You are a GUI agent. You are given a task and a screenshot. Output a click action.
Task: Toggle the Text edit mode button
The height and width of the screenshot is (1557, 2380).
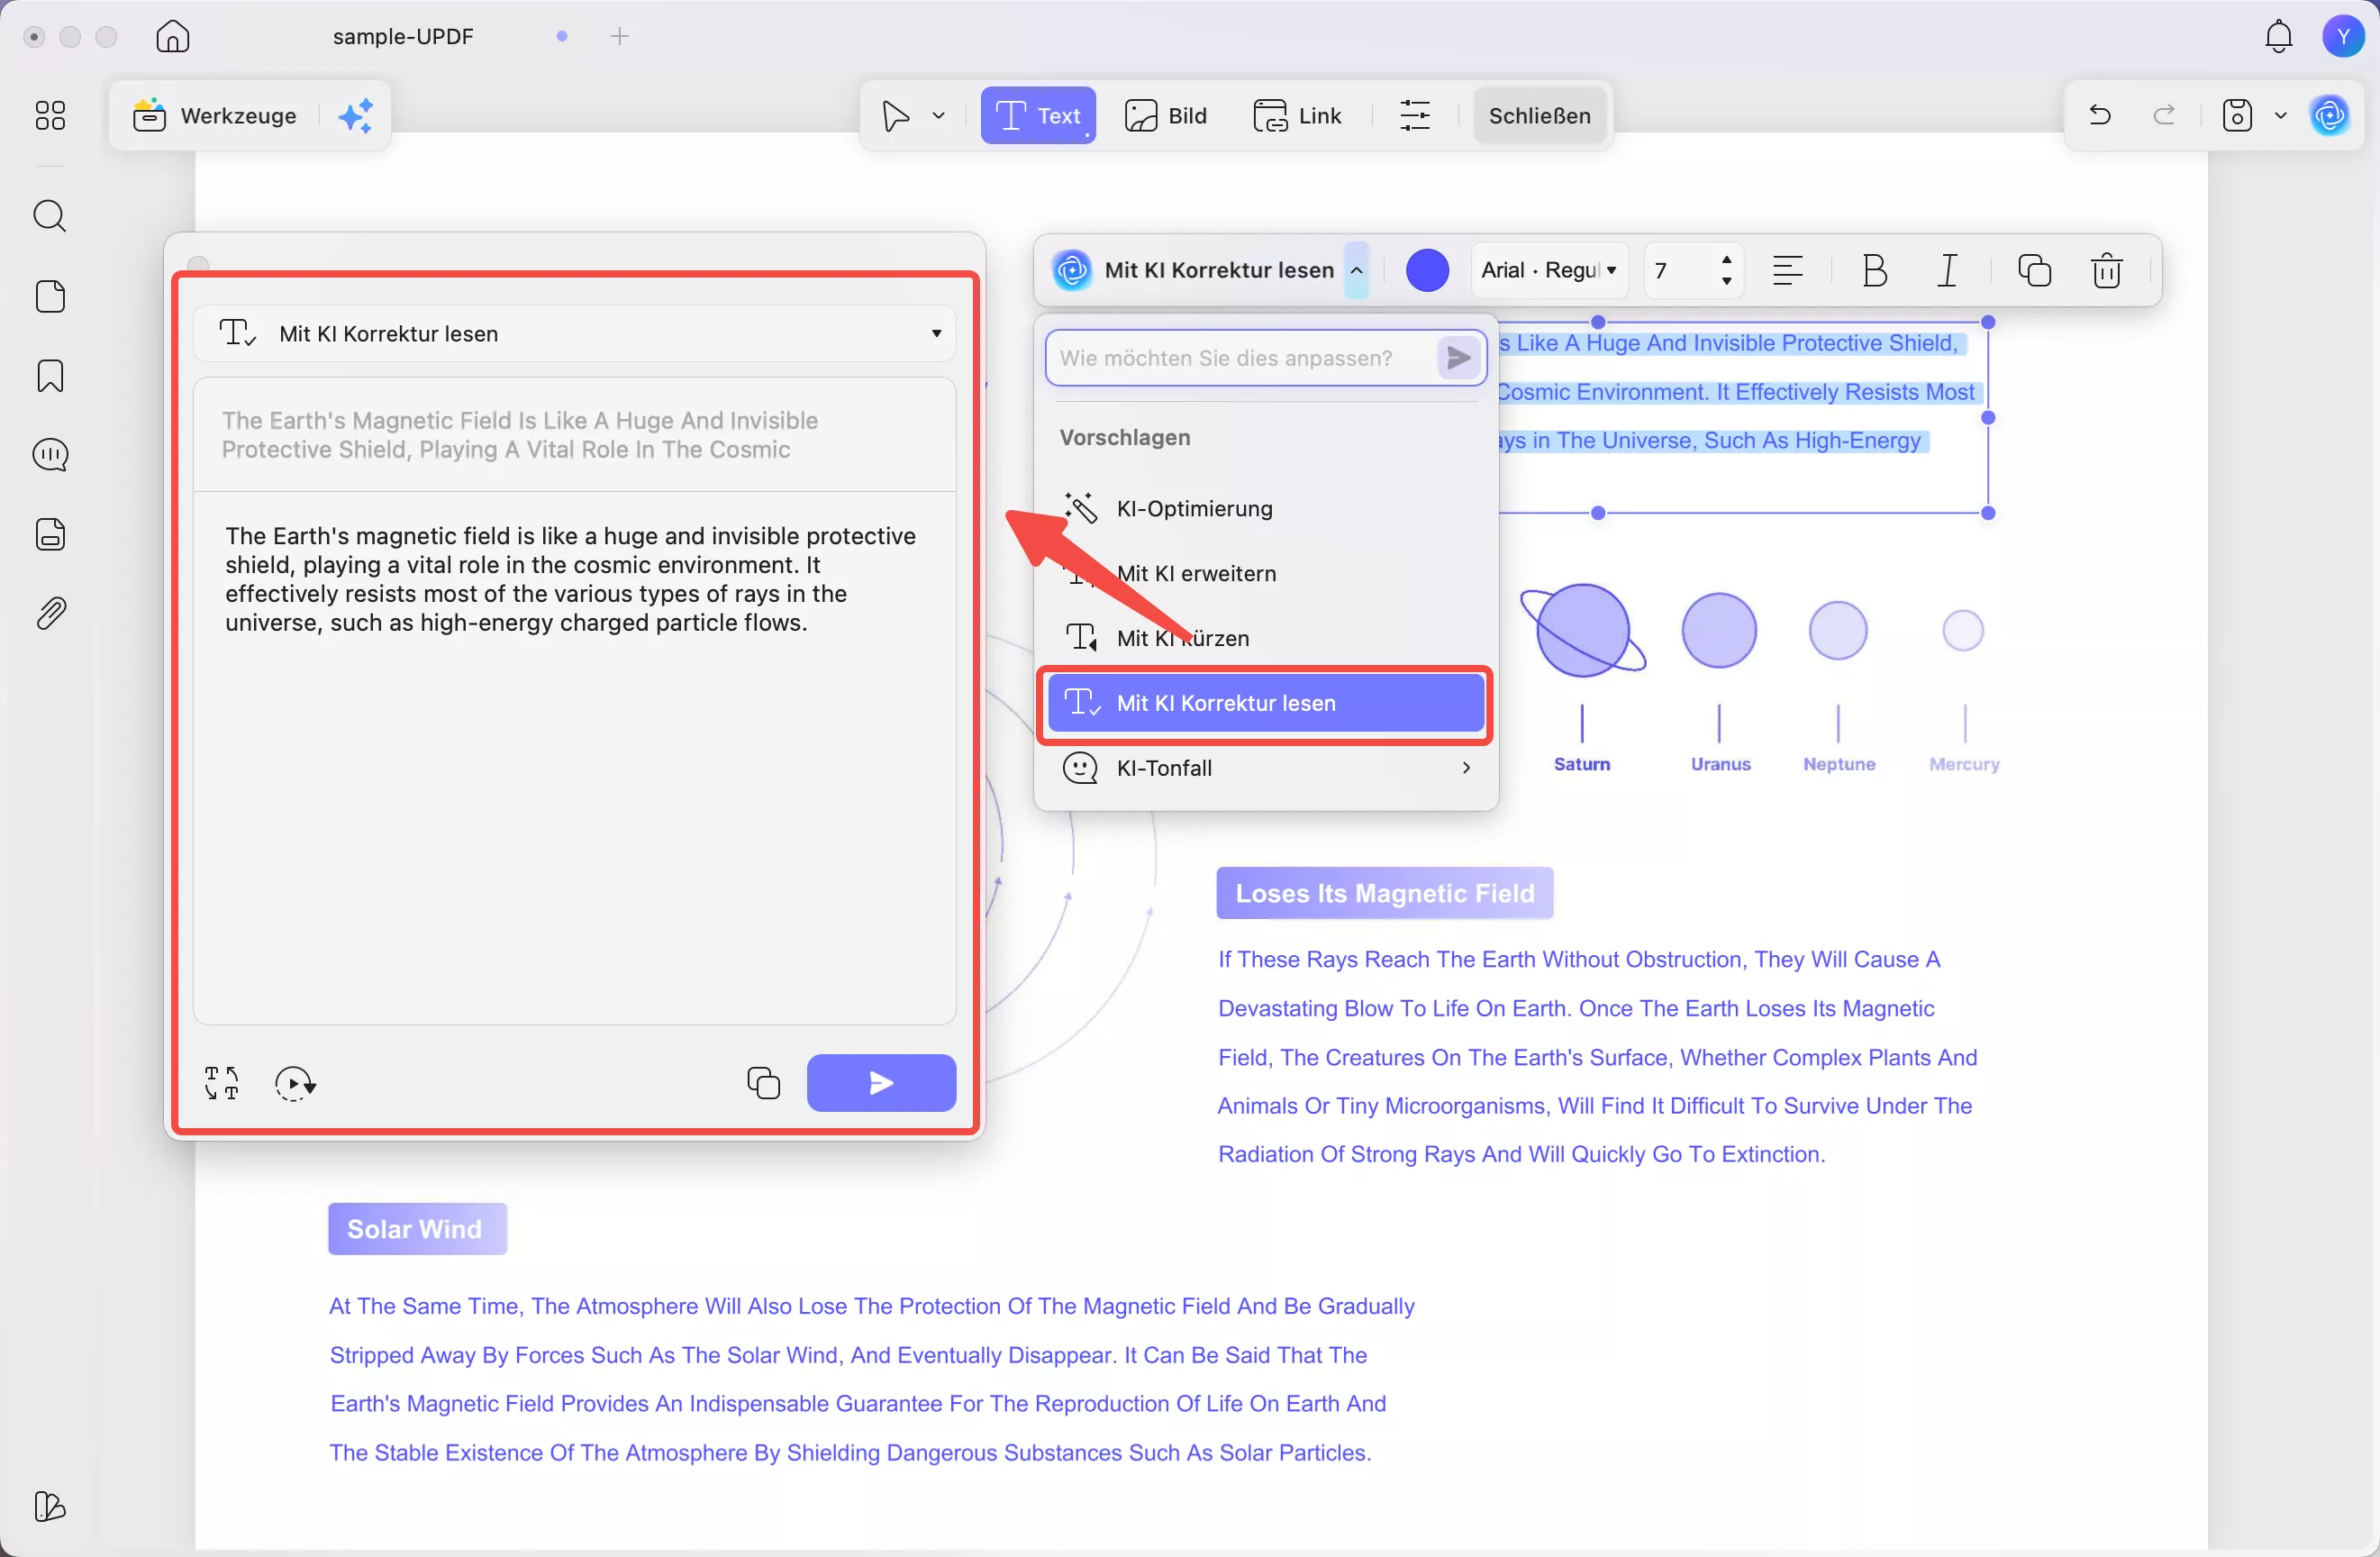click(x=1038, y=116)
